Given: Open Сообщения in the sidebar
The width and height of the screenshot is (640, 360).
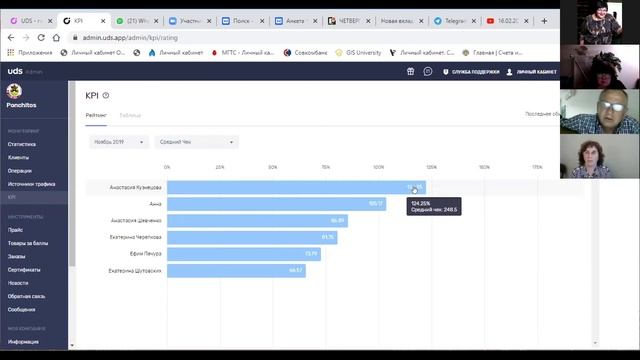Looking at the screenshot, I should pos(21,309).
